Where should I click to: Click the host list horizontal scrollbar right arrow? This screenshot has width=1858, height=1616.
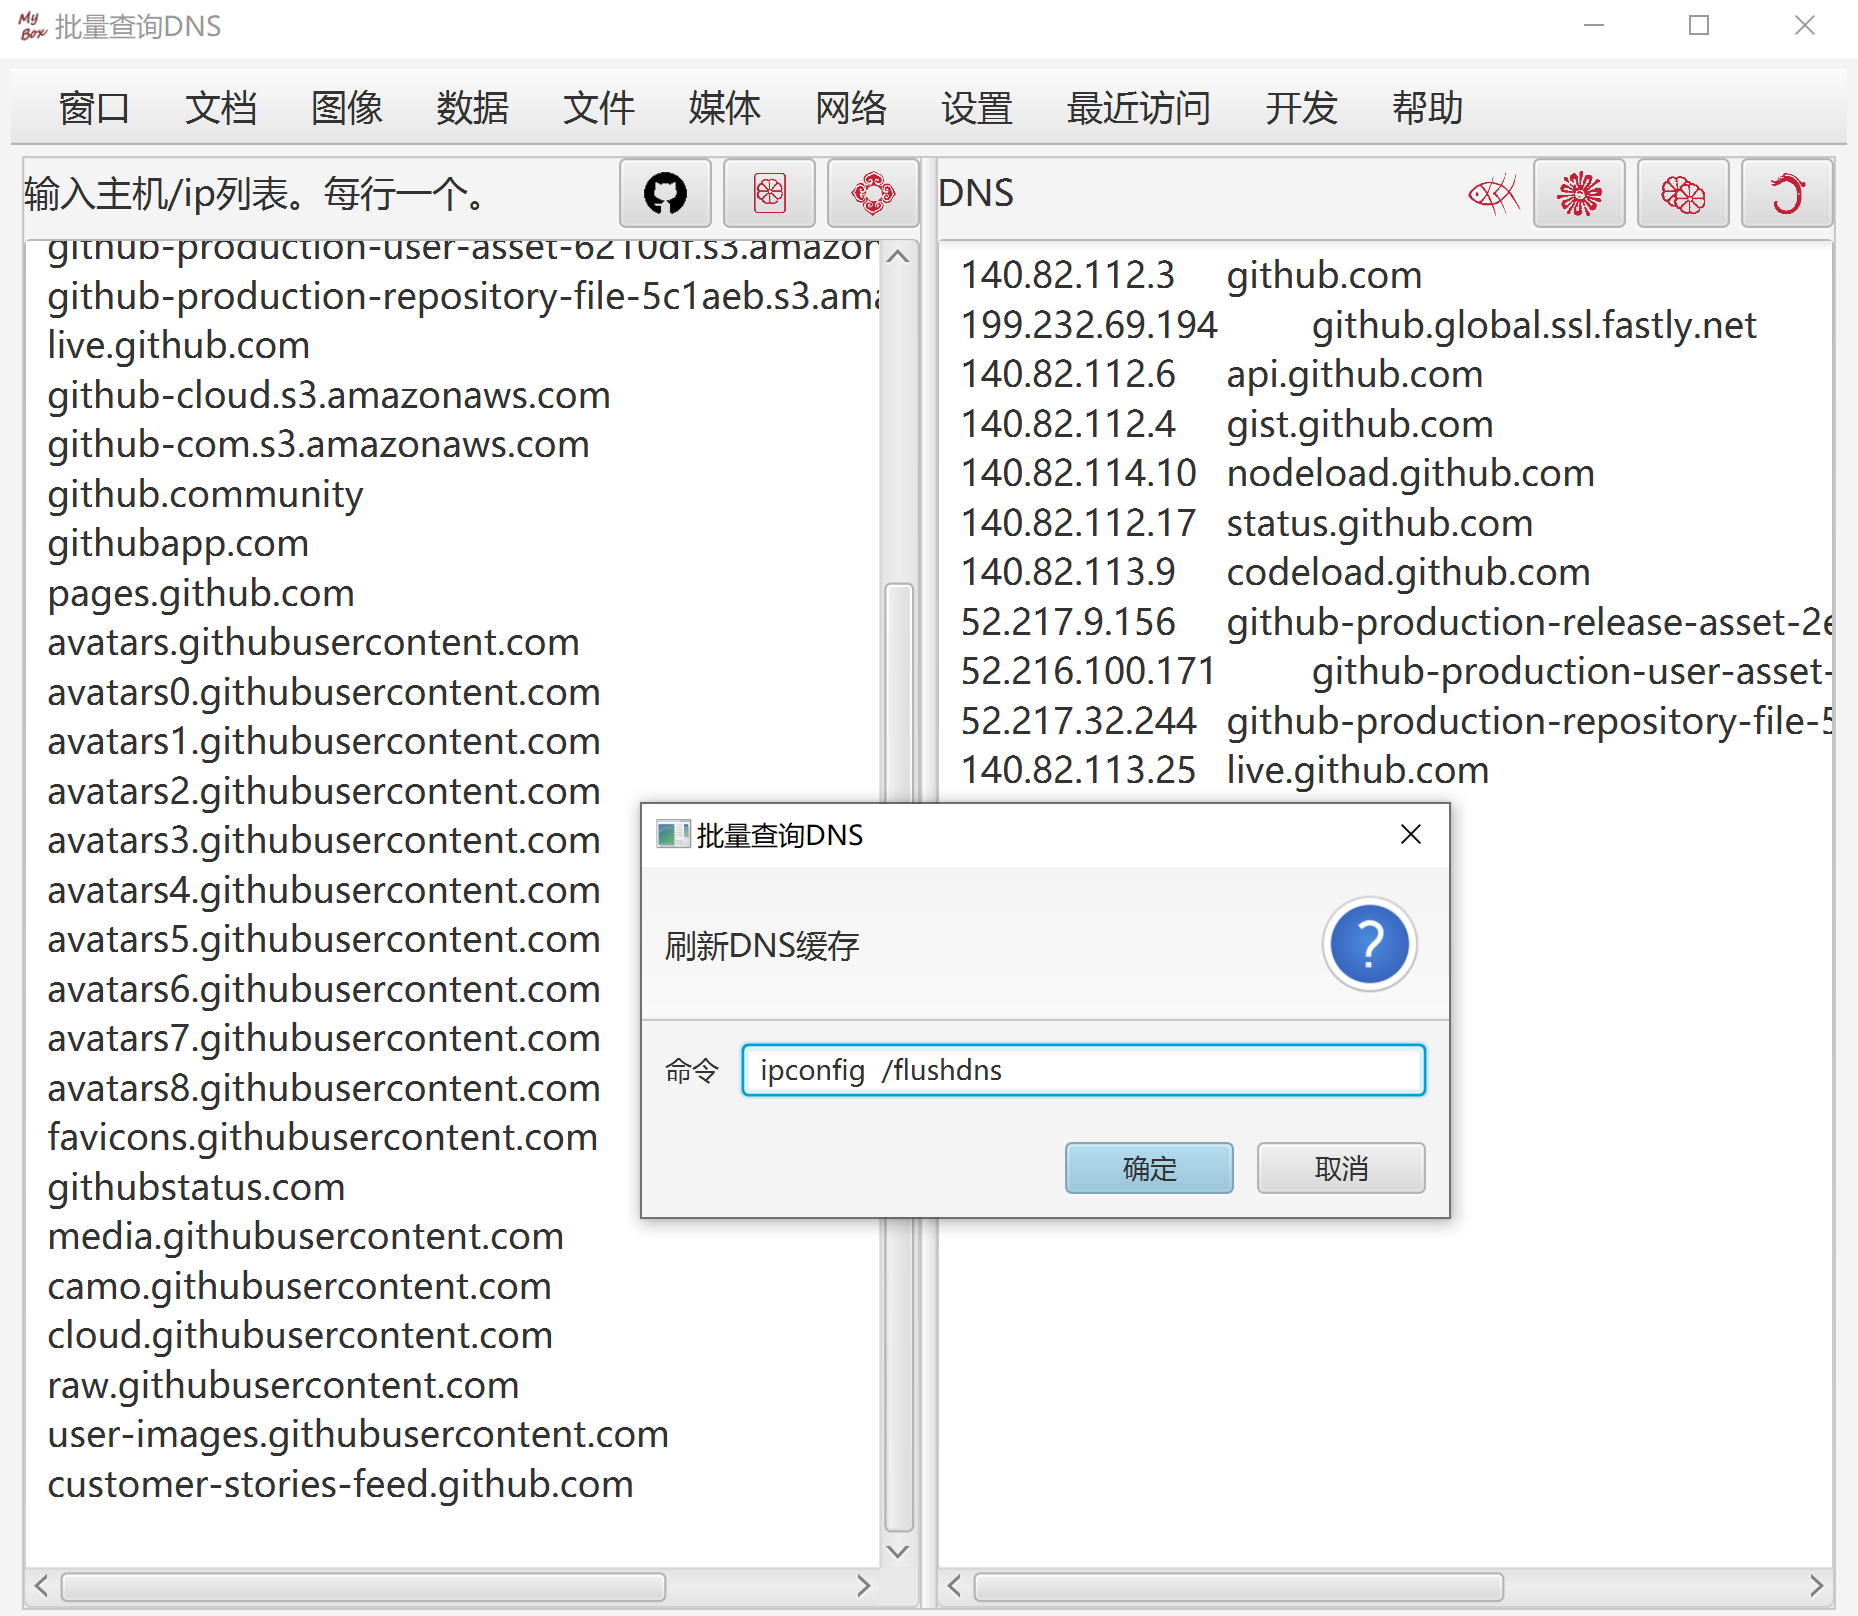(x=863, y=1586)
